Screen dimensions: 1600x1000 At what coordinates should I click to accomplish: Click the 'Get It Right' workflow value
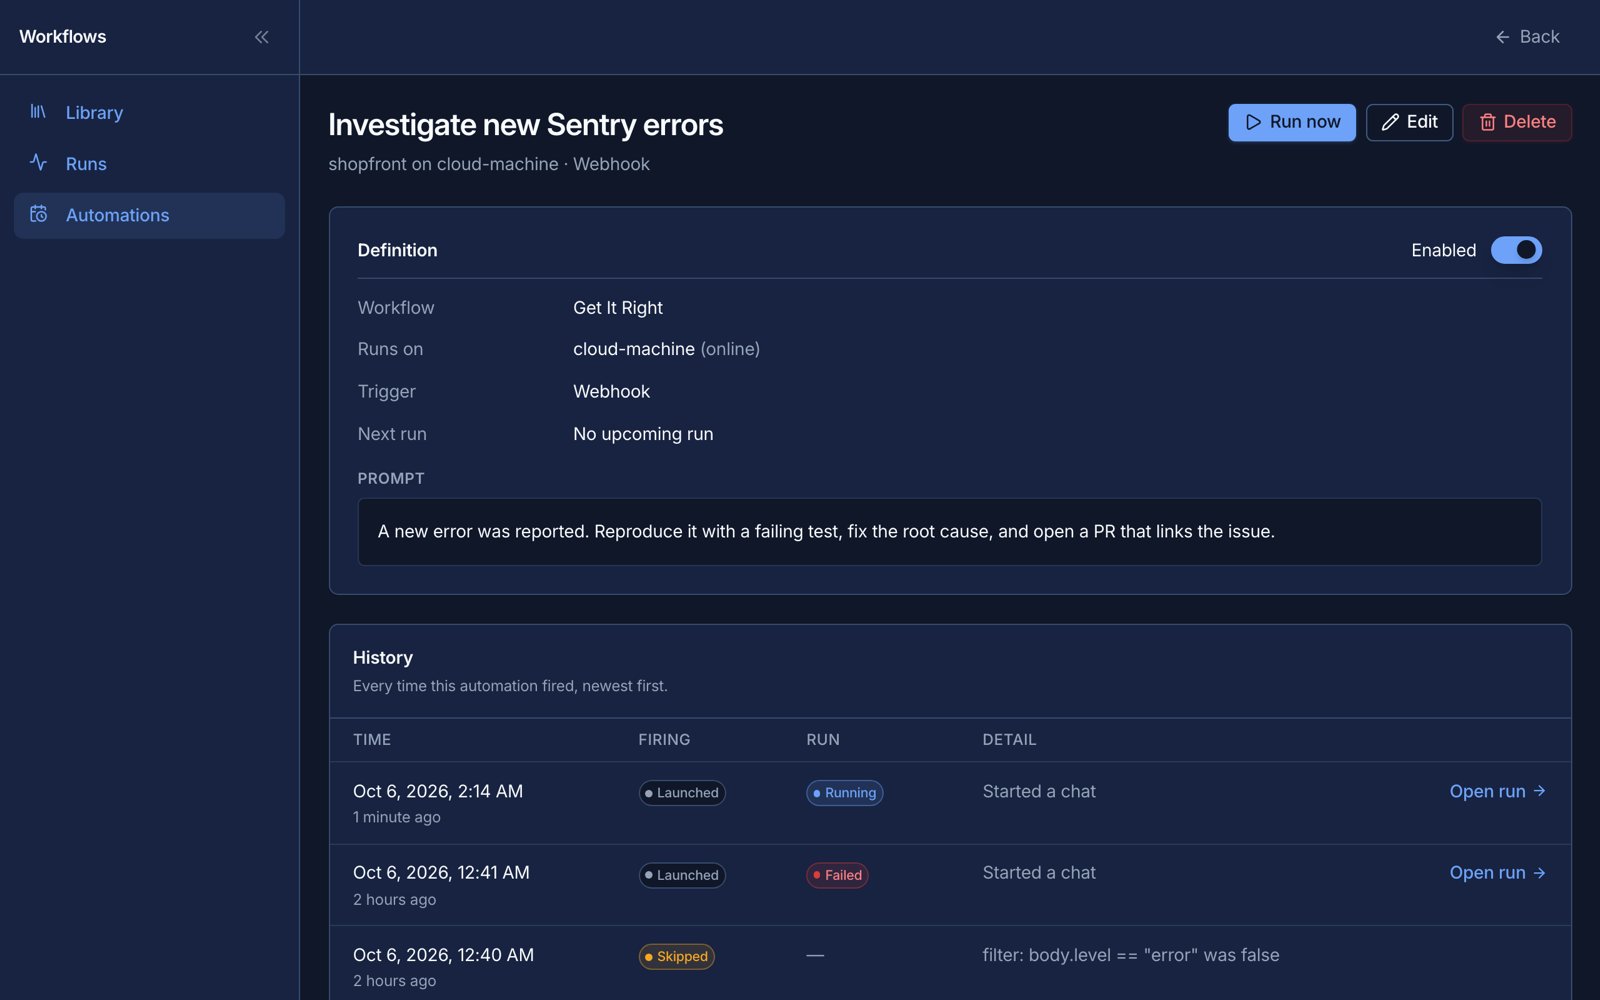618,308
